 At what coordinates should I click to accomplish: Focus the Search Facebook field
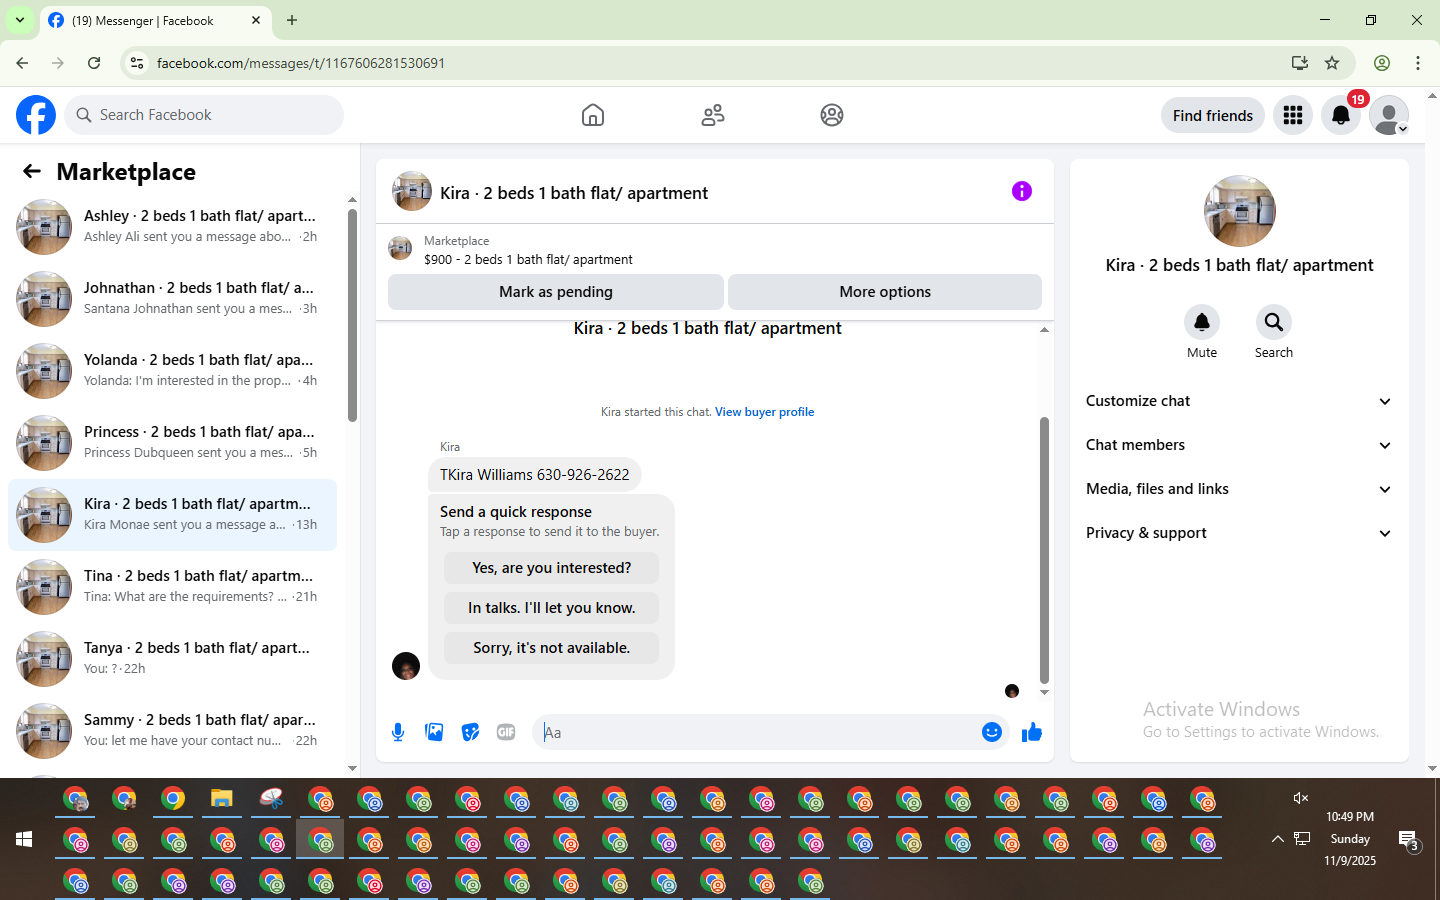coord(204,115)
